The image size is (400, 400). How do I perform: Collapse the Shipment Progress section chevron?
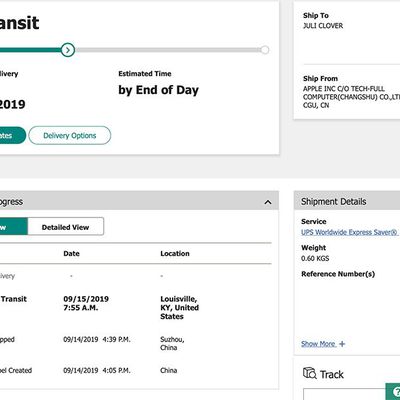[268, 202]
